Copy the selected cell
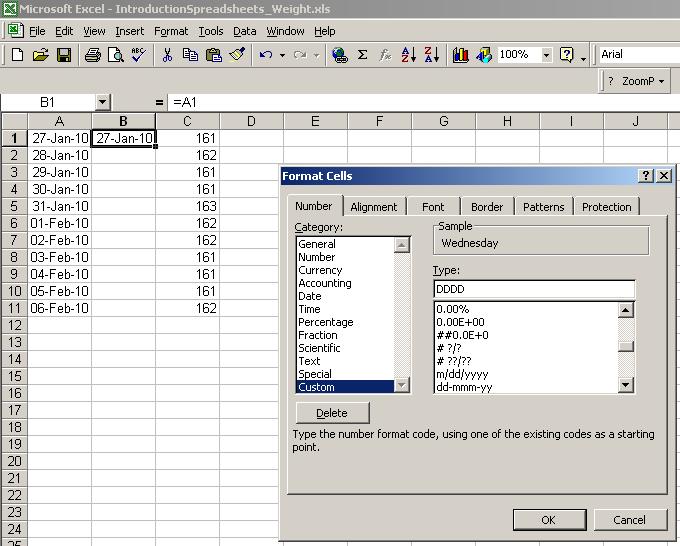The height and width of the screenshot is (546, 680). point(190,55)
